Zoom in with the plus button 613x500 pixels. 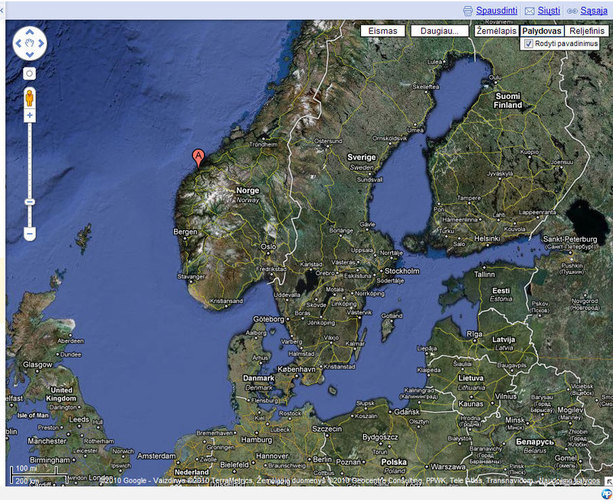pyautogui.click(x=30, y=116)
